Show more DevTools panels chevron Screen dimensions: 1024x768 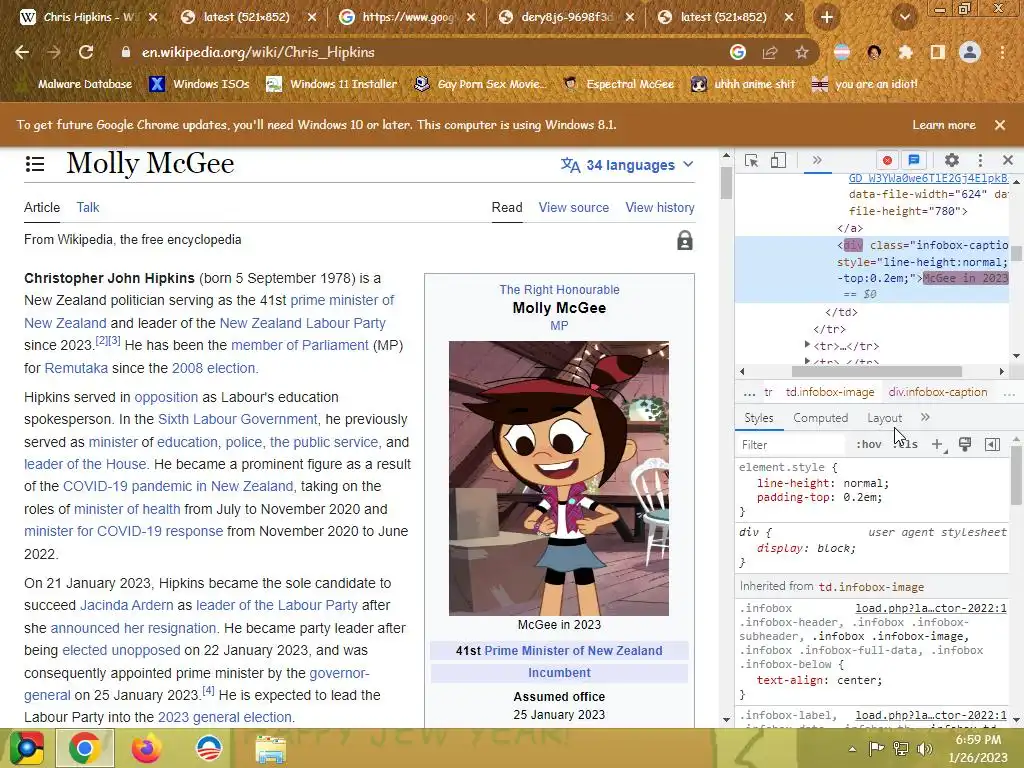coord(816,160)
